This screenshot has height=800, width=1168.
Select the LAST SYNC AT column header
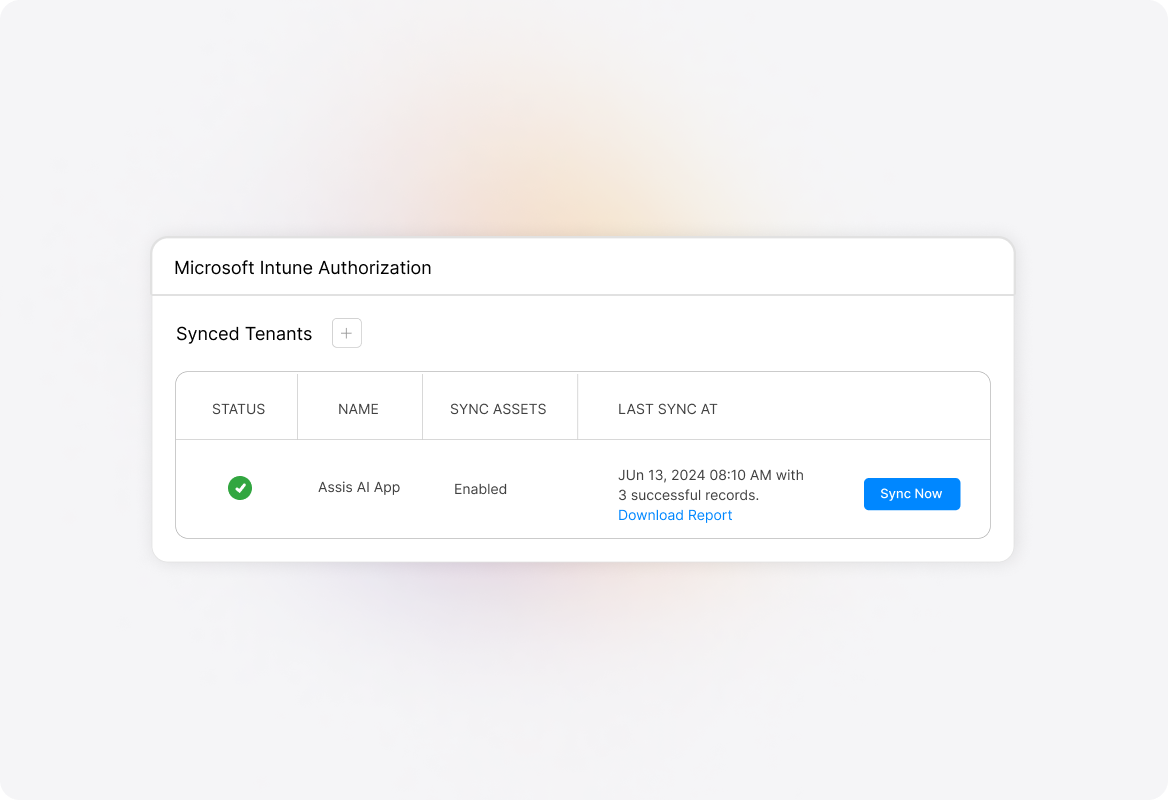point(667,409)
